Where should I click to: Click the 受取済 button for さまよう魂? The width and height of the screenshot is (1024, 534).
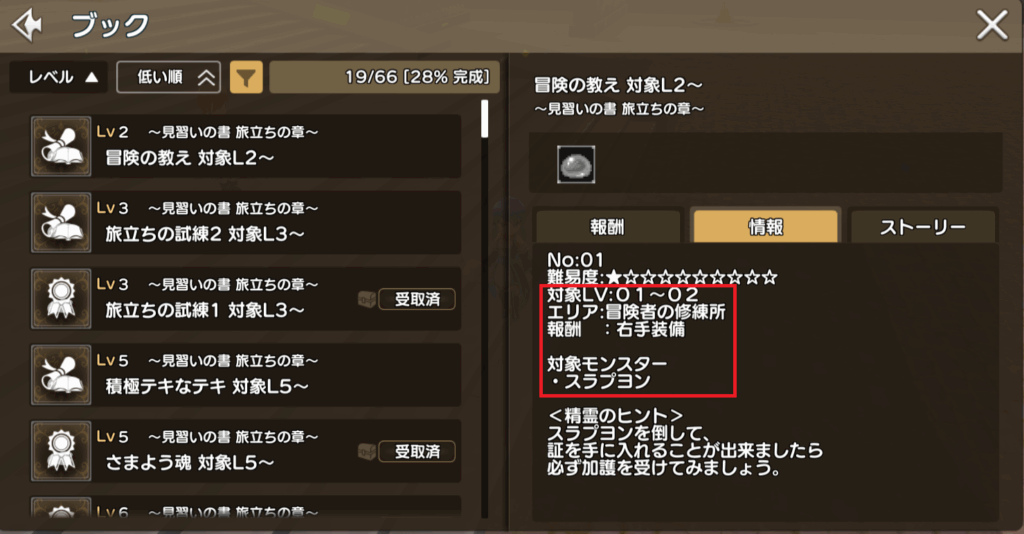417,451
